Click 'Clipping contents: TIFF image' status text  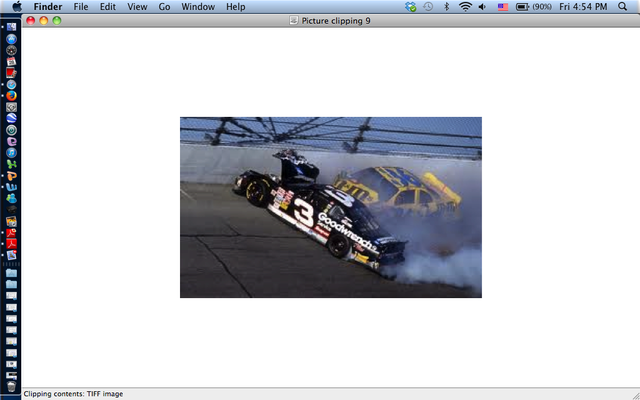[73, 394]
